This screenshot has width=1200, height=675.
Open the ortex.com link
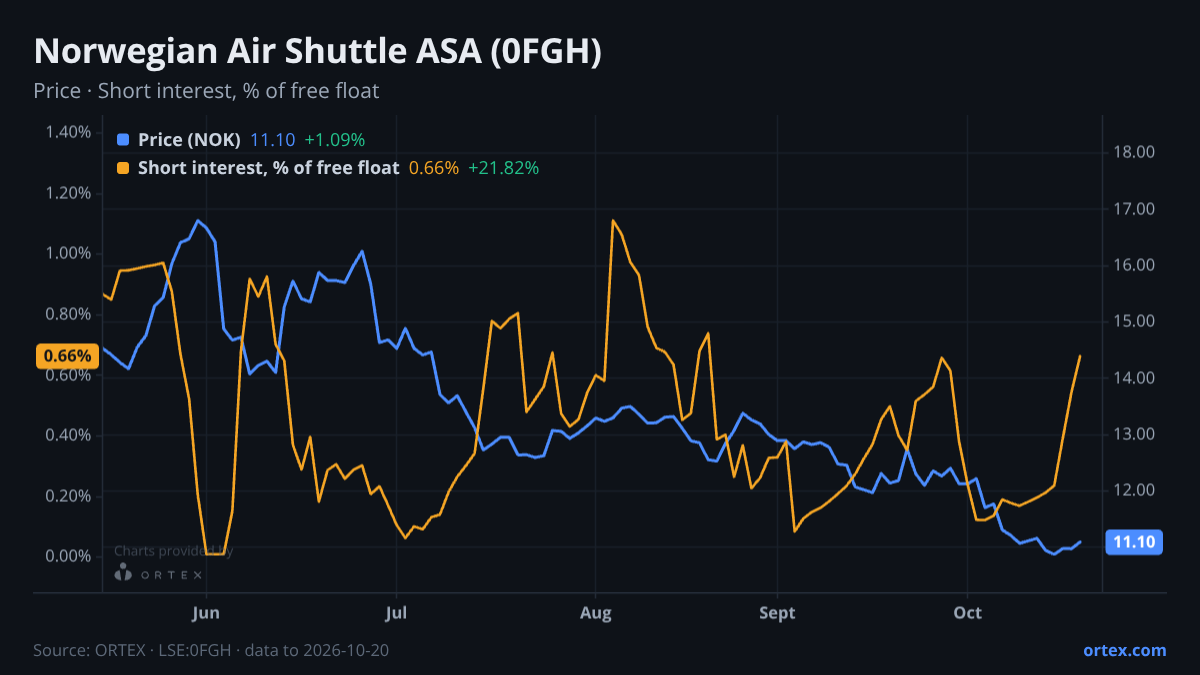click(1124, 650)
